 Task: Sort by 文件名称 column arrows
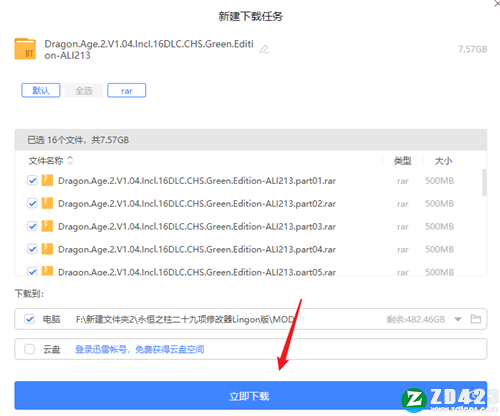click(70, 161)
